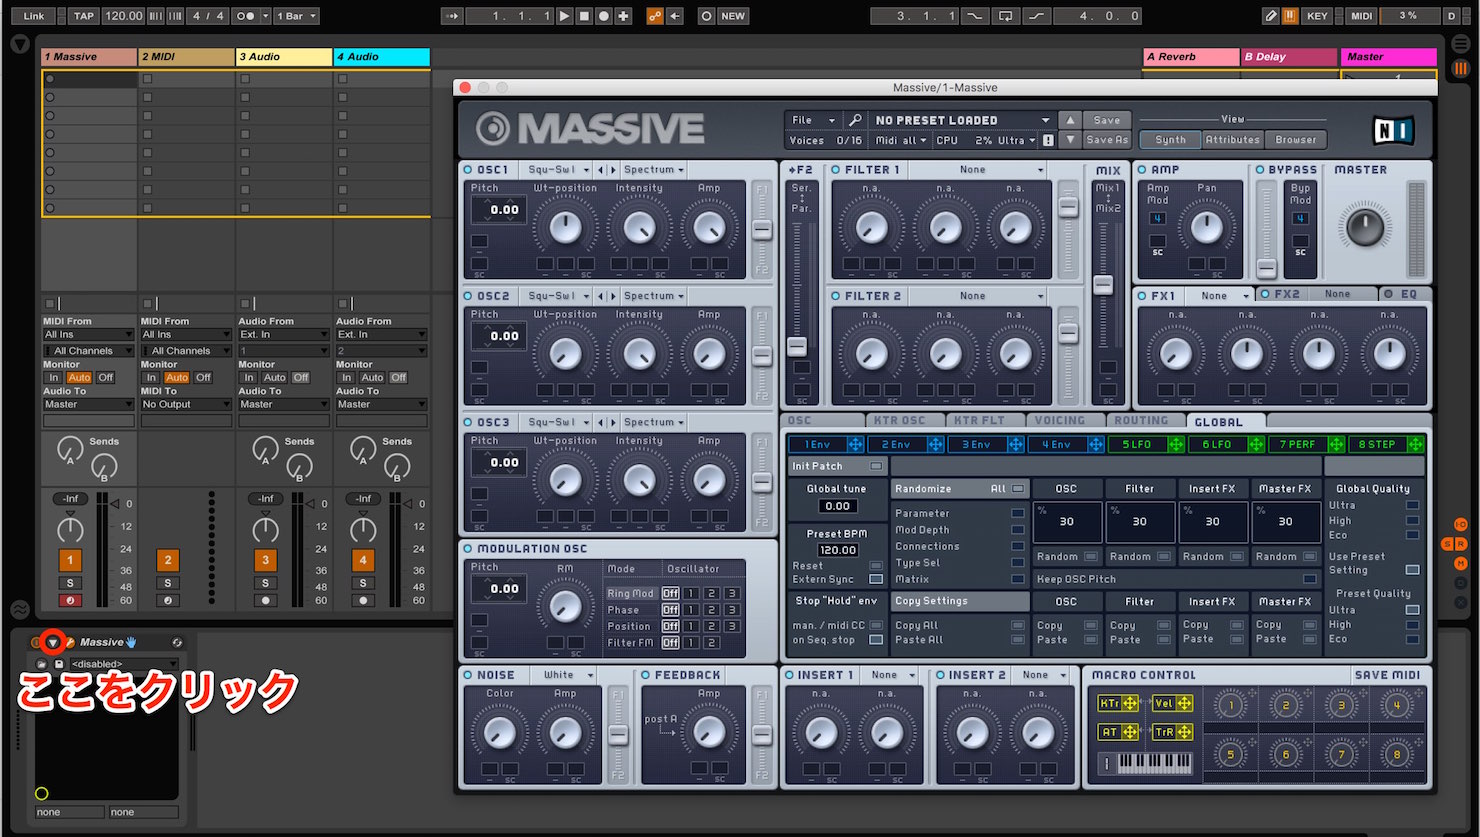Viewport: 1480px width, 837px height.
Task: Click the Link button
Action: pos(34,16)
